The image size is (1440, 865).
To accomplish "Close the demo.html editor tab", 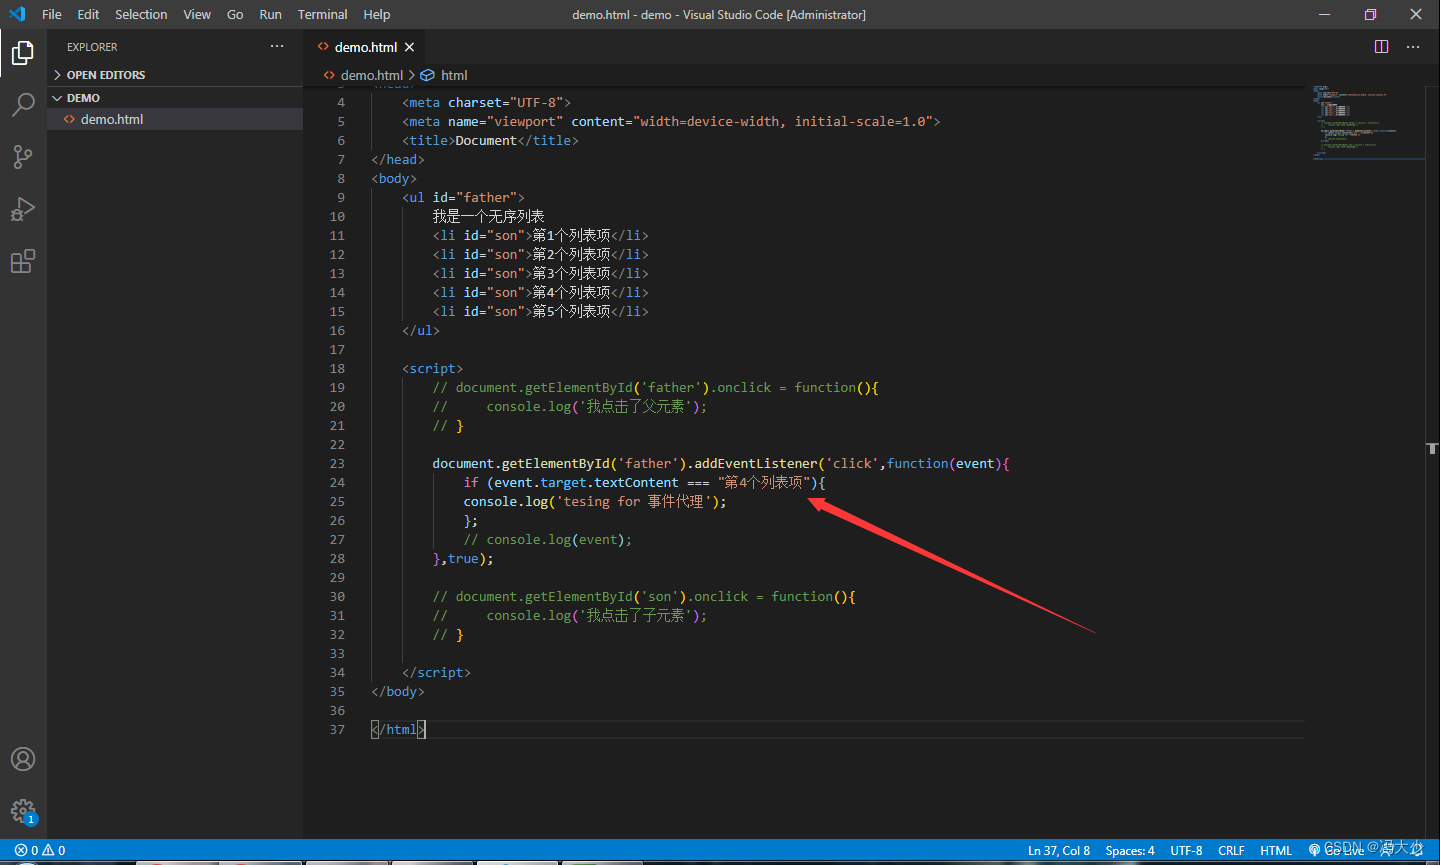I will pyautogui.click(x=409, y=47).
